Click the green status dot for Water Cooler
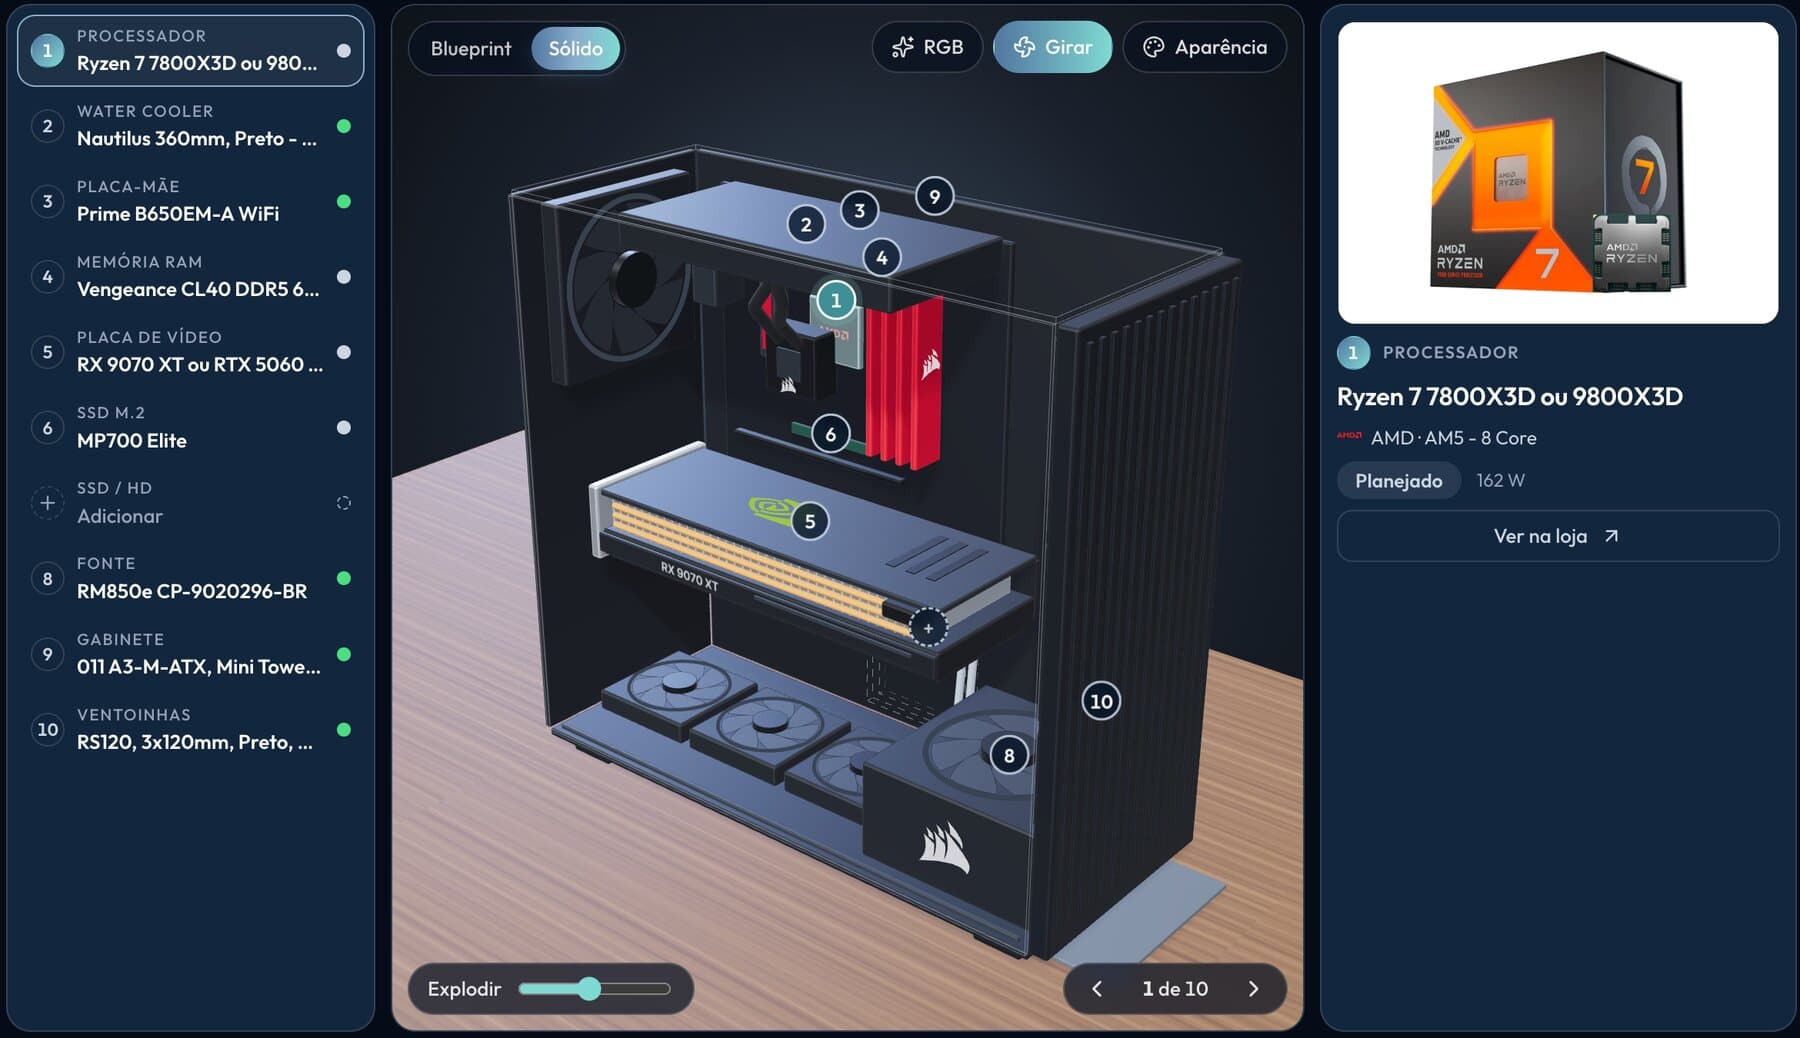The width and height of the screenshot is (1800, 1038). coord(344,126)
